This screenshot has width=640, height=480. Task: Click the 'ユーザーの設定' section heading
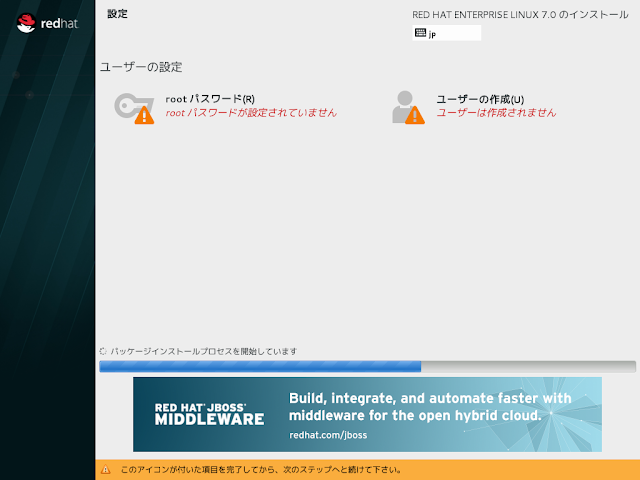pos(141,67)
